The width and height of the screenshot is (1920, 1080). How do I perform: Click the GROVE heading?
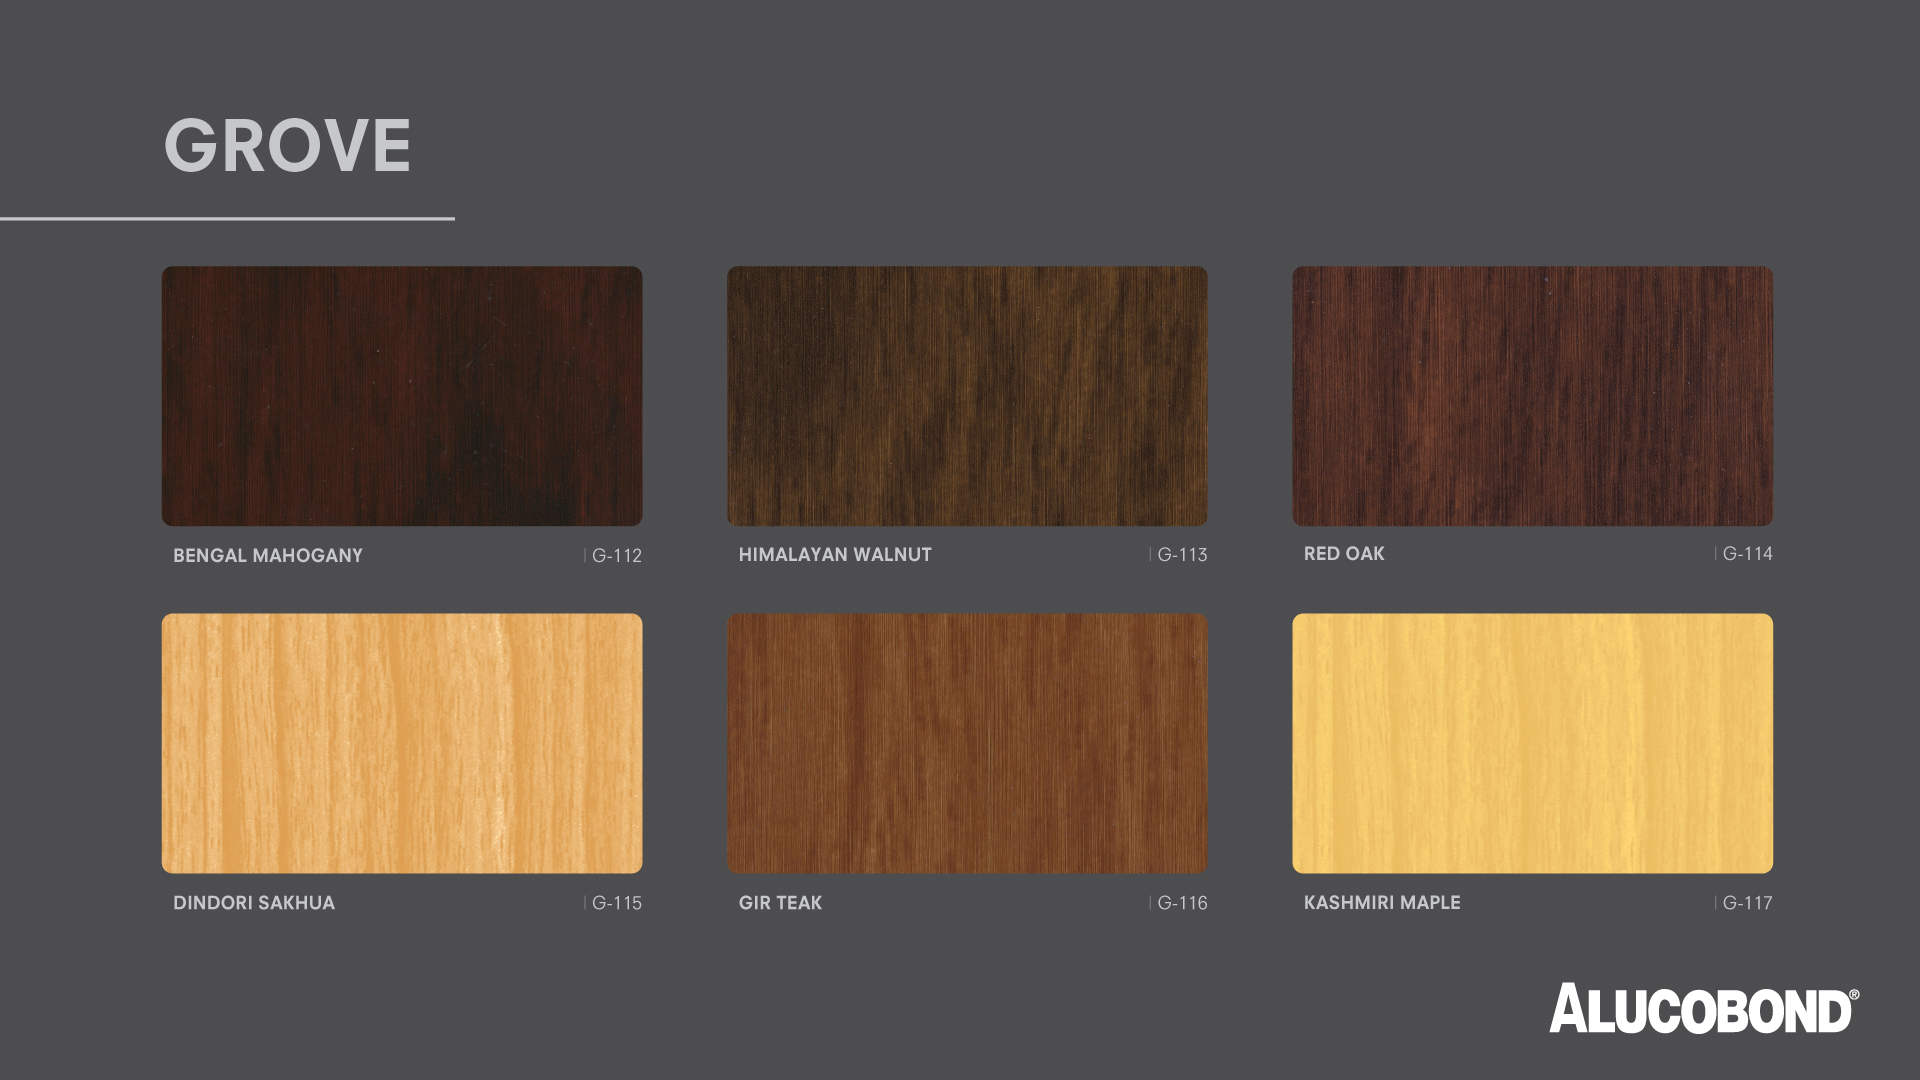tap(288, 146)
